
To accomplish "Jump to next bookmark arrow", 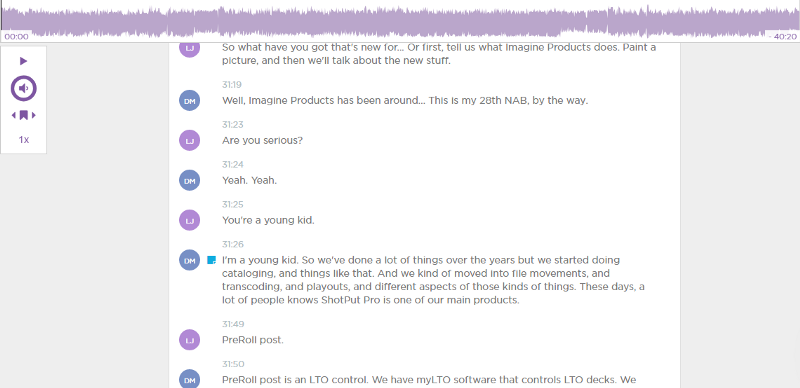I will click(34, 115).
